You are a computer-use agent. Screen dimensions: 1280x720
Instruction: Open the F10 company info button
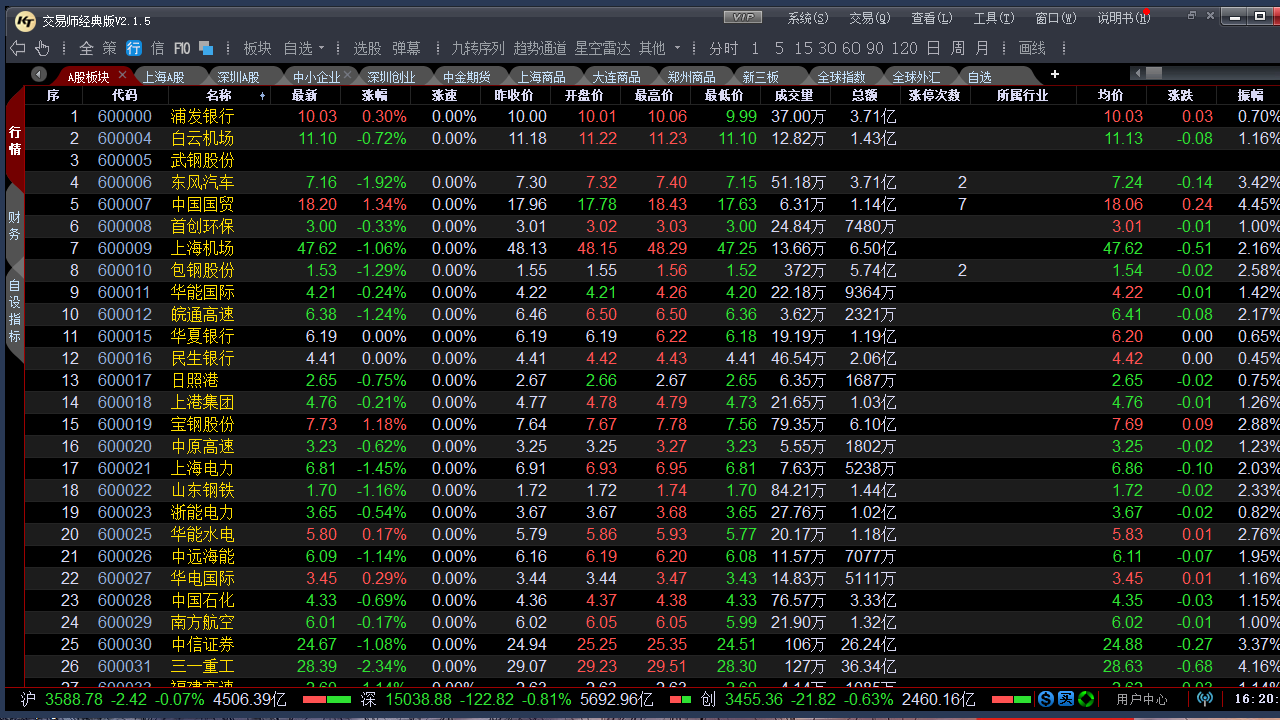[182, 48]
